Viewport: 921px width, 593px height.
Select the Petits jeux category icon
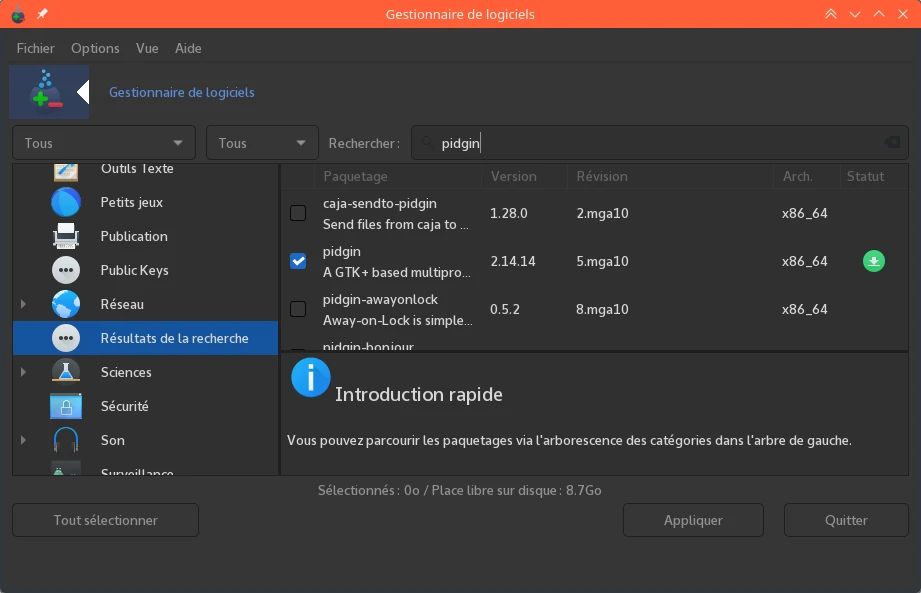pyautogui.click(x=66, y=203)
